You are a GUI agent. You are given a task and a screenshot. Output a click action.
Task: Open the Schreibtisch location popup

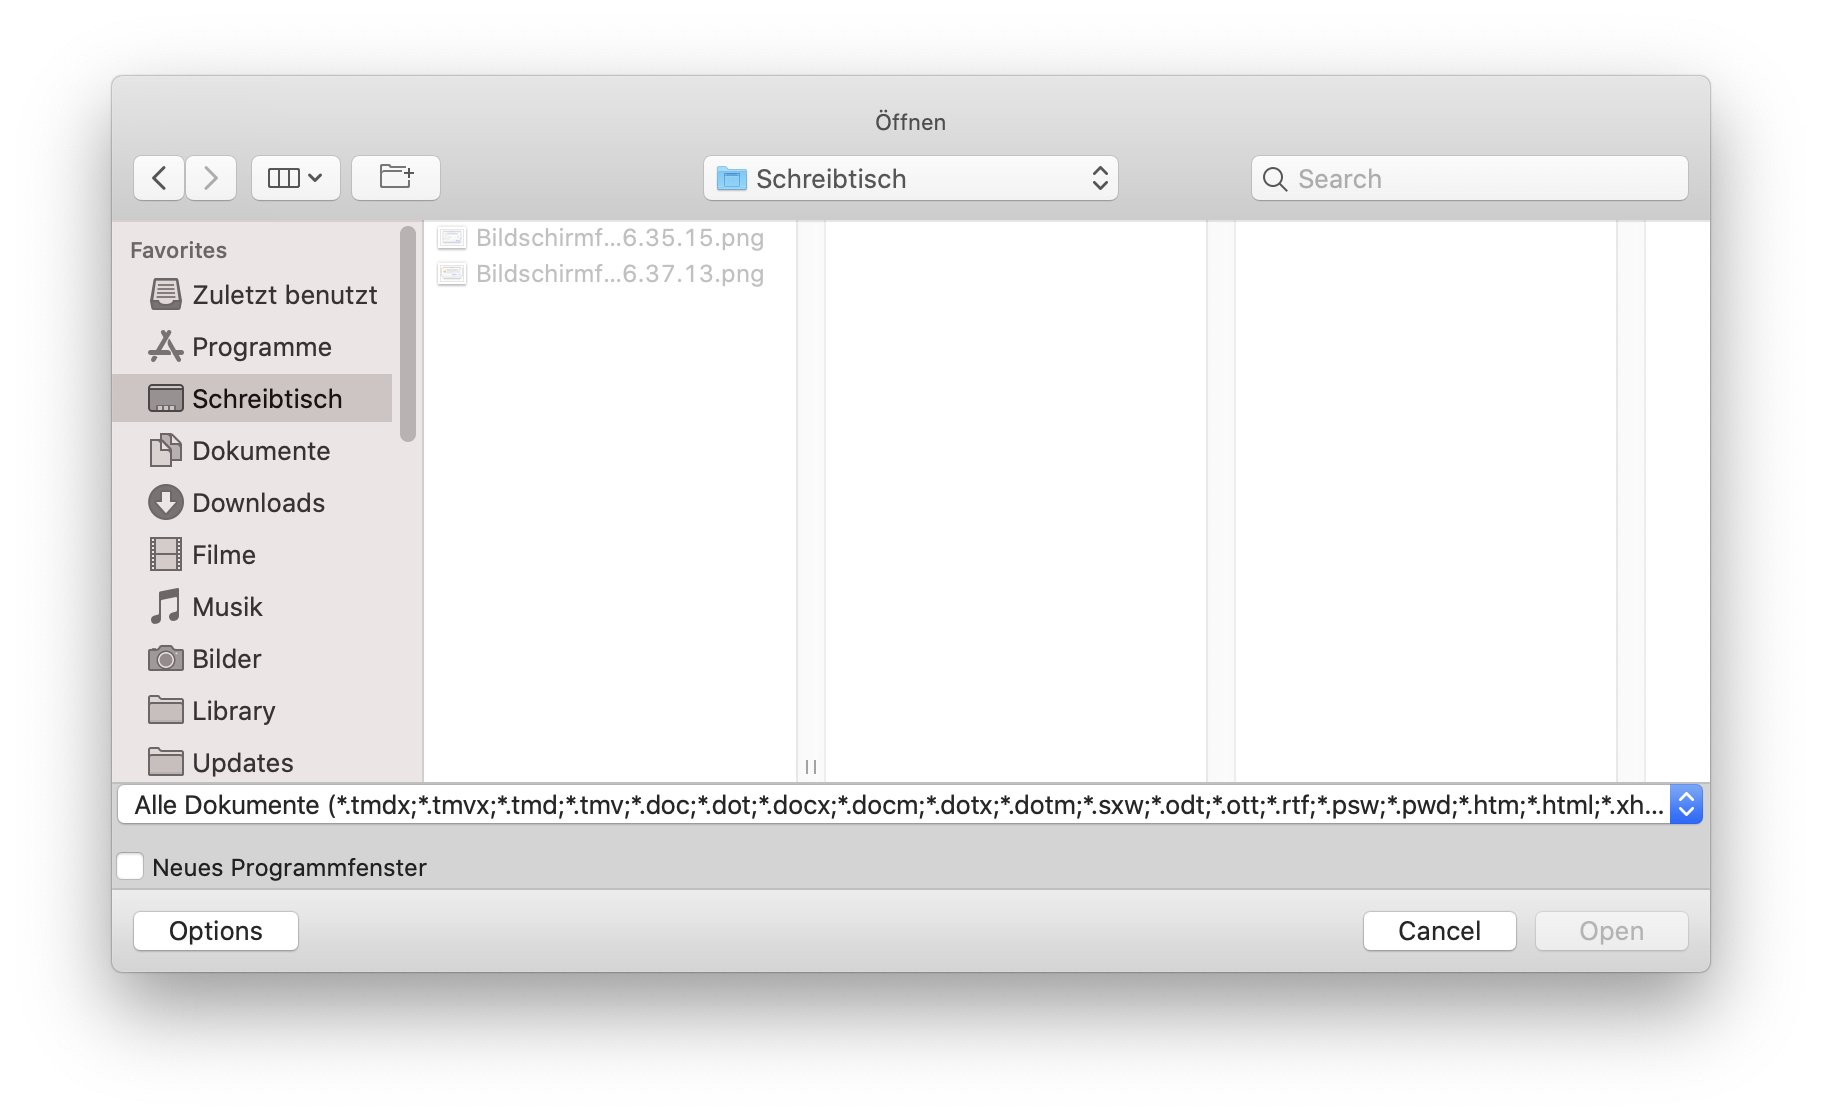tap(911, 178)
